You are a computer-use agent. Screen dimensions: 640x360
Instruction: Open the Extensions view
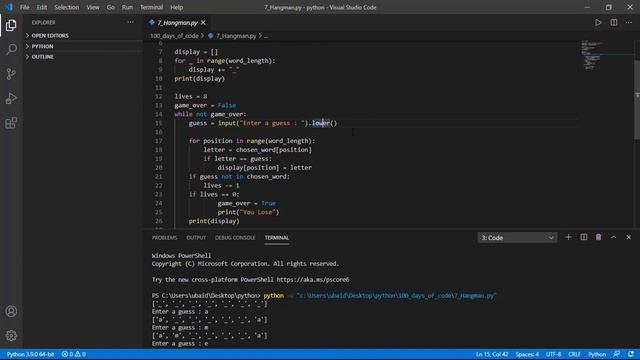pos(11,123)
